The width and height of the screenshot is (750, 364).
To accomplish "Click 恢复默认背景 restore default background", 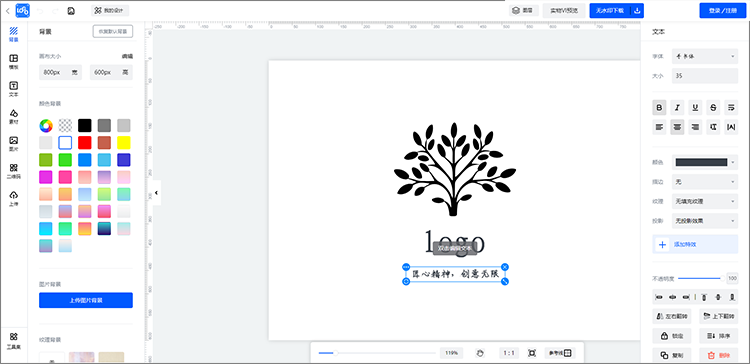I will (113, 32).
